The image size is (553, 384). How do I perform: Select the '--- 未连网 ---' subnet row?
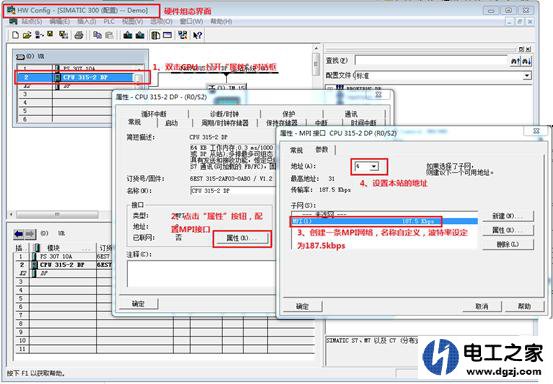384,214
